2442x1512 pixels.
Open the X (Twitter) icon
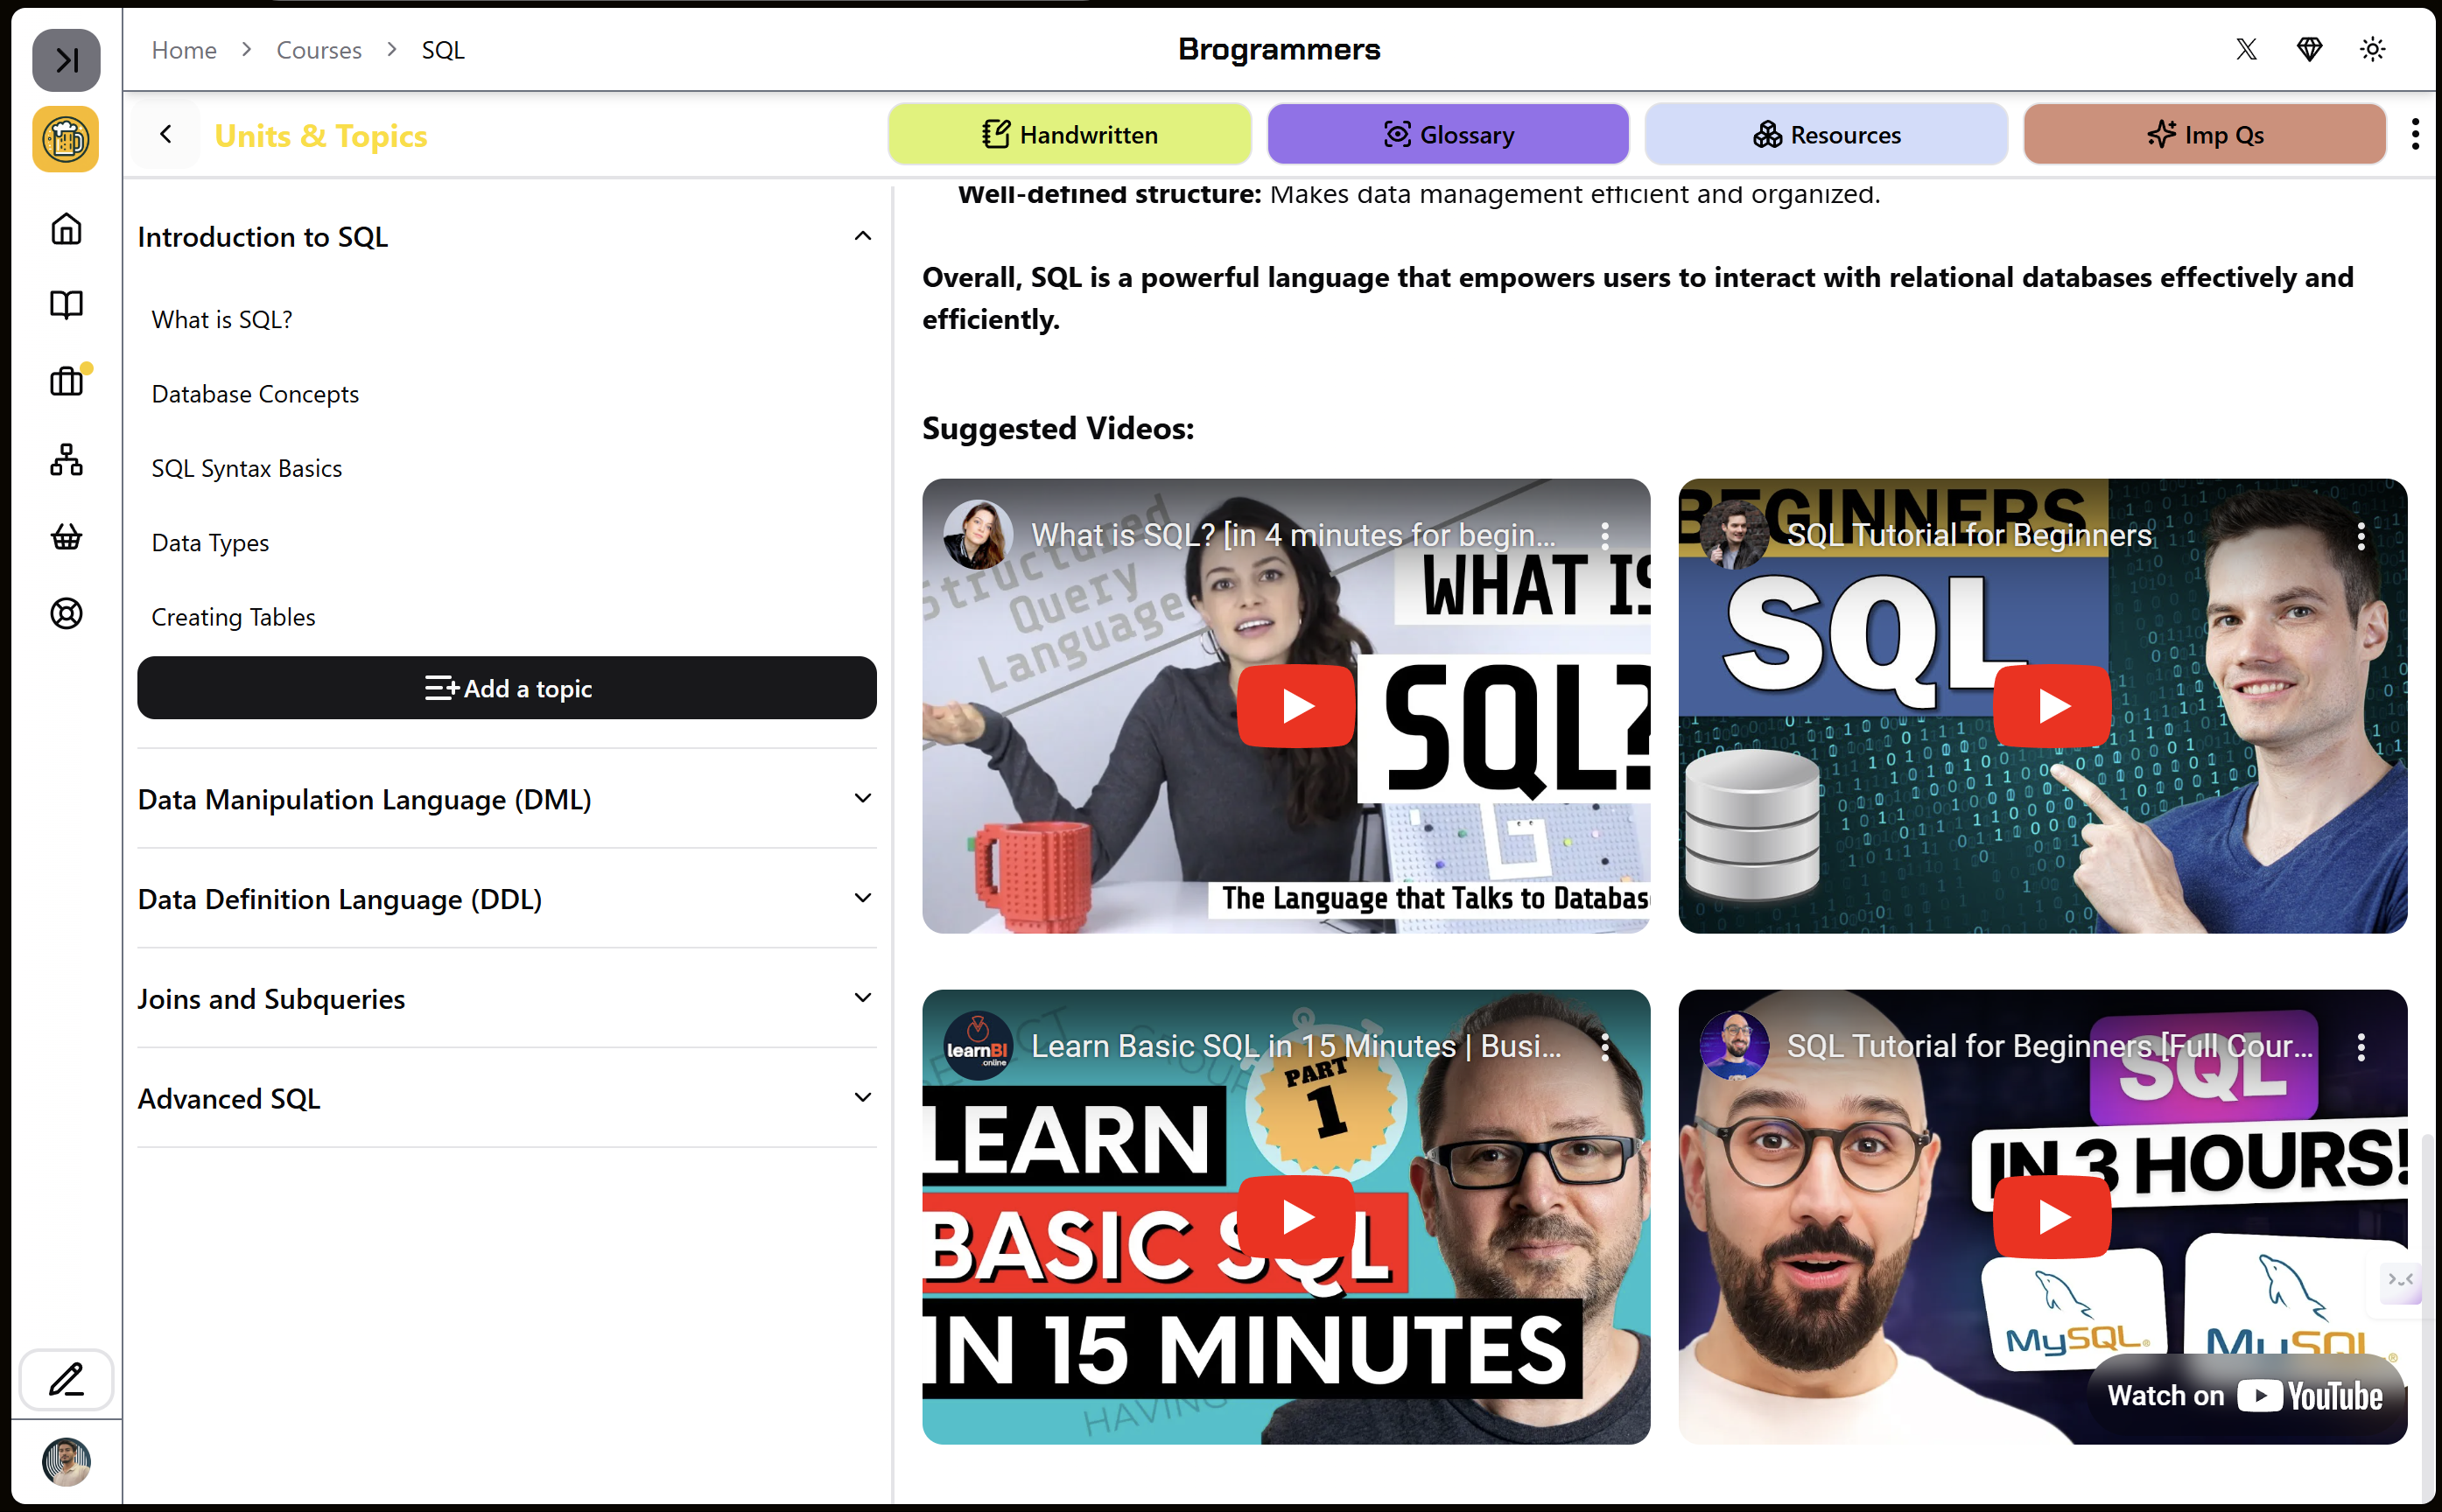click(x=2246, y=49)
